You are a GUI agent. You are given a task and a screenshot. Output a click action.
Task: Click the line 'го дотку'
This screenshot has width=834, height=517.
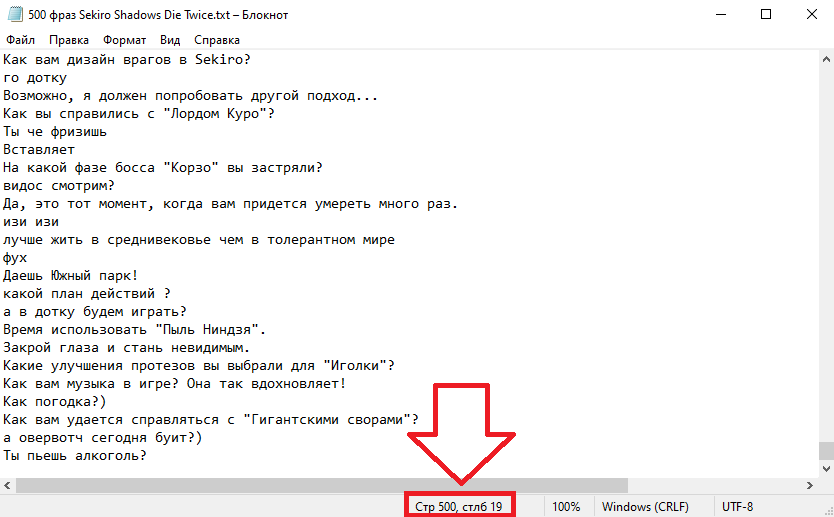35,78
